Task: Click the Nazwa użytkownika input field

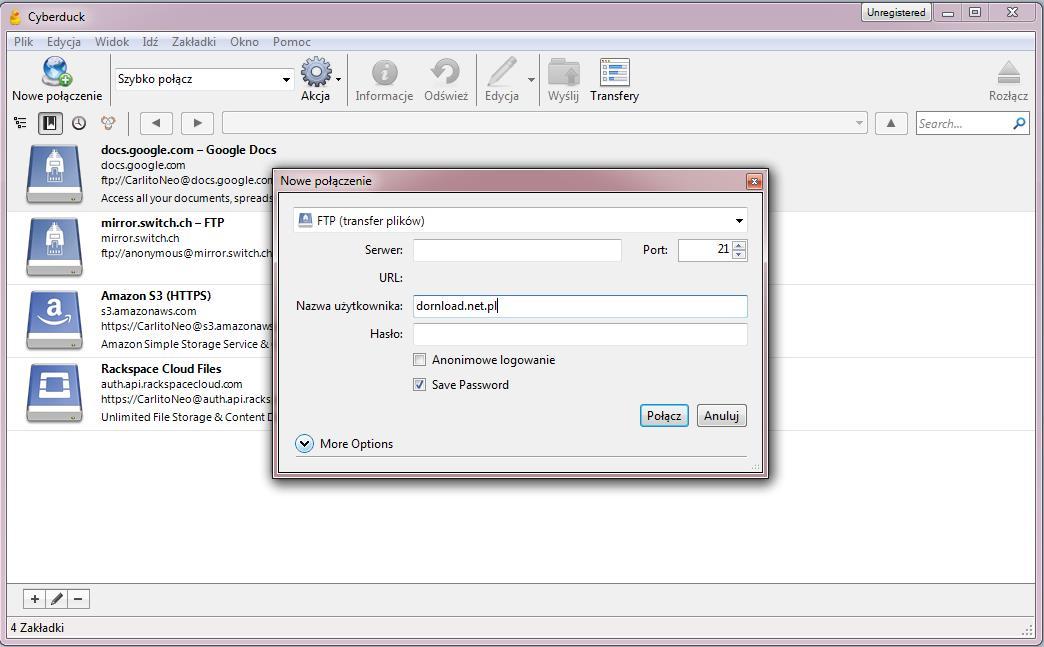Action: pyautogui.click(x=580, y=306)
